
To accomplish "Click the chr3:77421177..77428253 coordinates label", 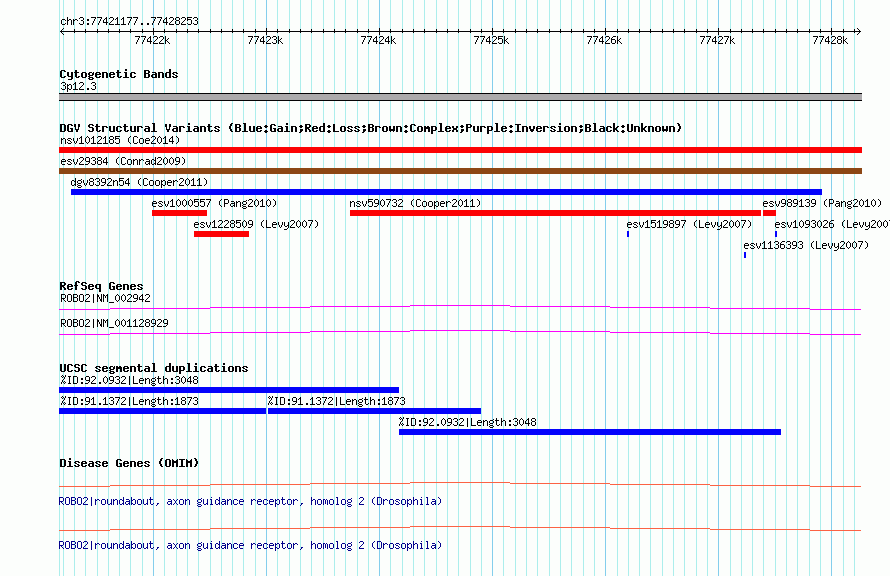I will point(129,21).
